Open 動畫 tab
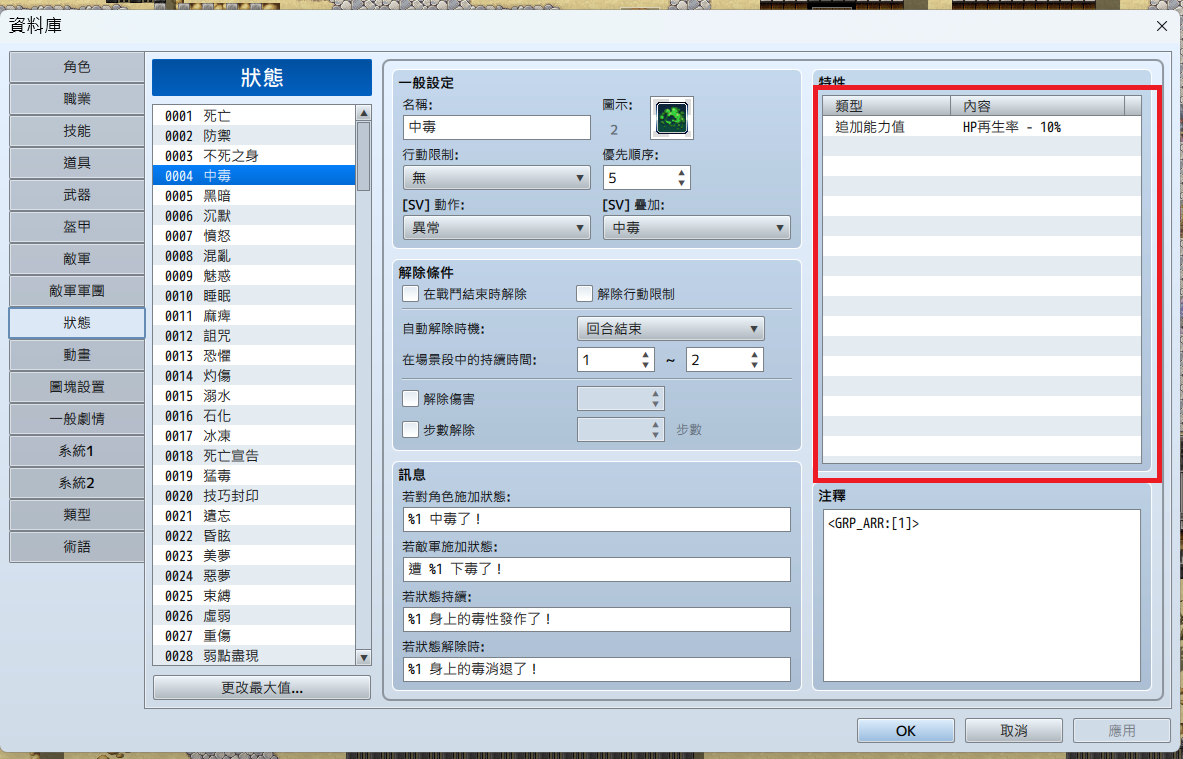The width and height of the screenshot is (1183, 759). pos(77,355)
